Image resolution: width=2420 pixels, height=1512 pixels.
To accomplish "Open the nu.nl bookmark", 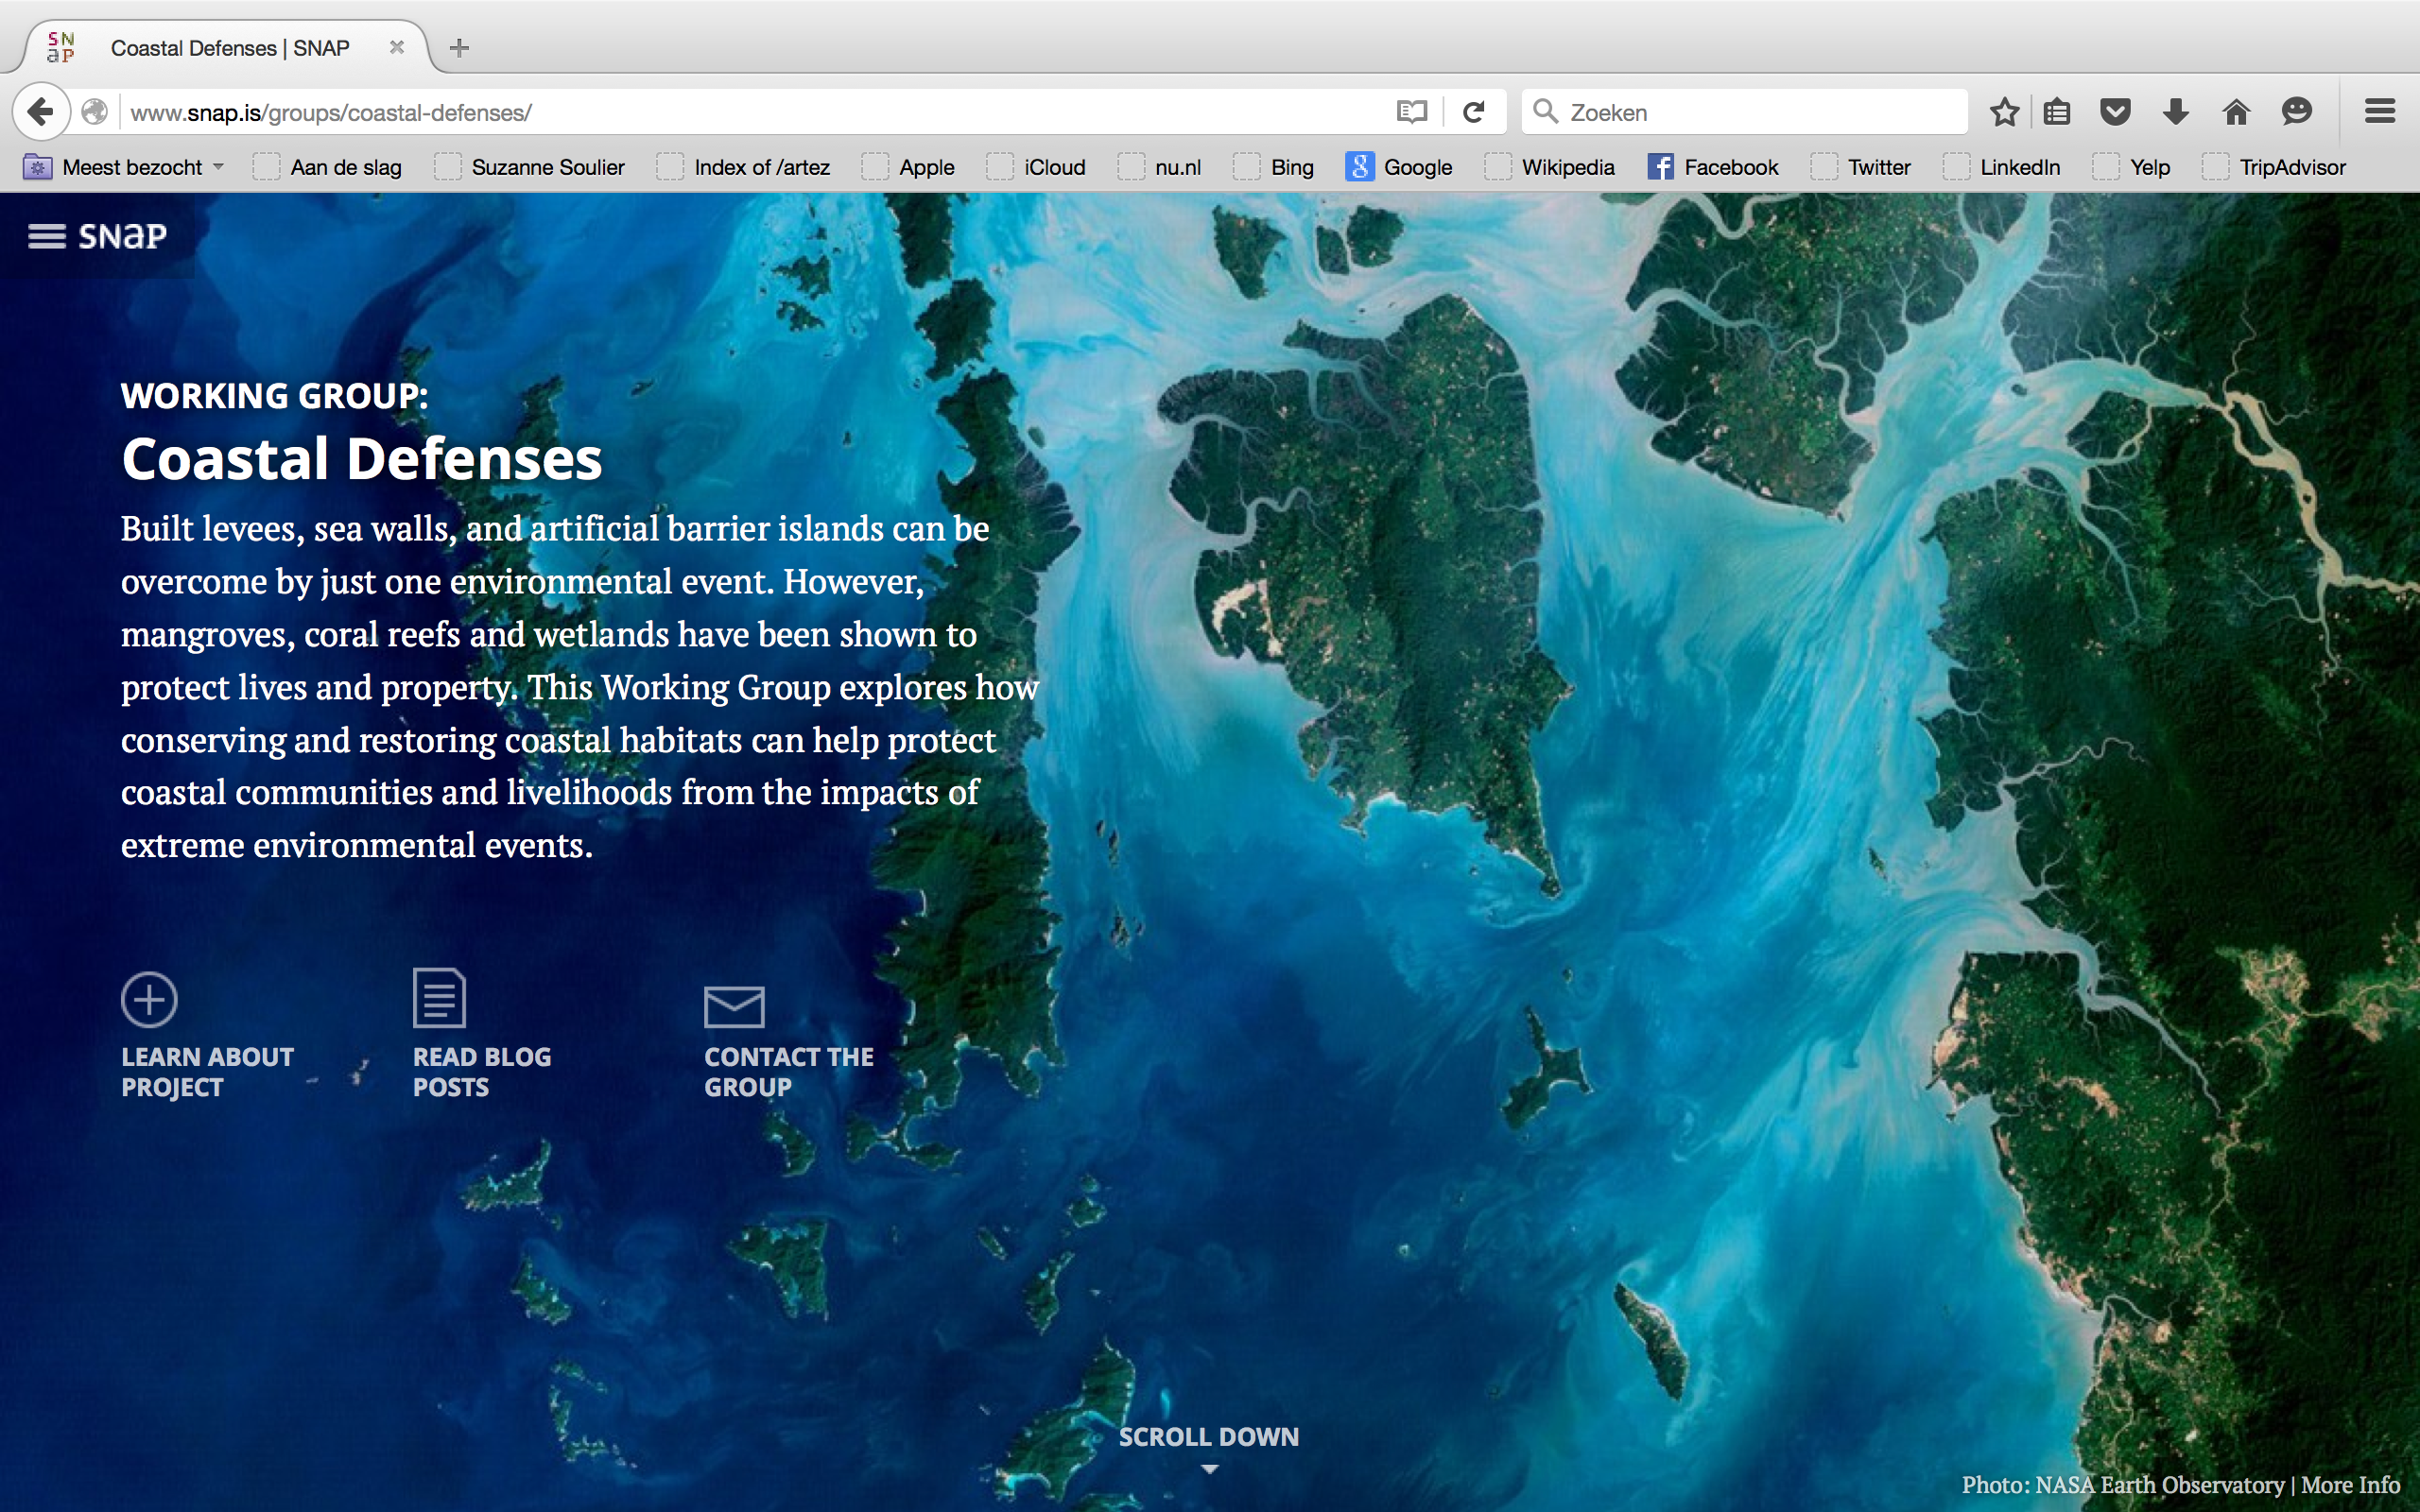I will [x=1160, y=167].
